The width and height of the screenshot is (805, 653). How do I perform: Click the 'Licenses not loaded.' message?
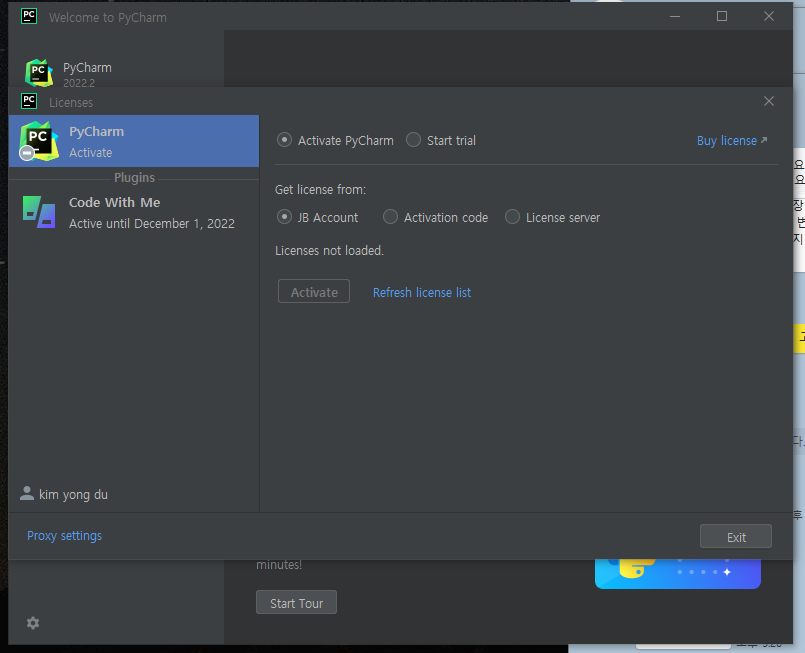(329, 251)
